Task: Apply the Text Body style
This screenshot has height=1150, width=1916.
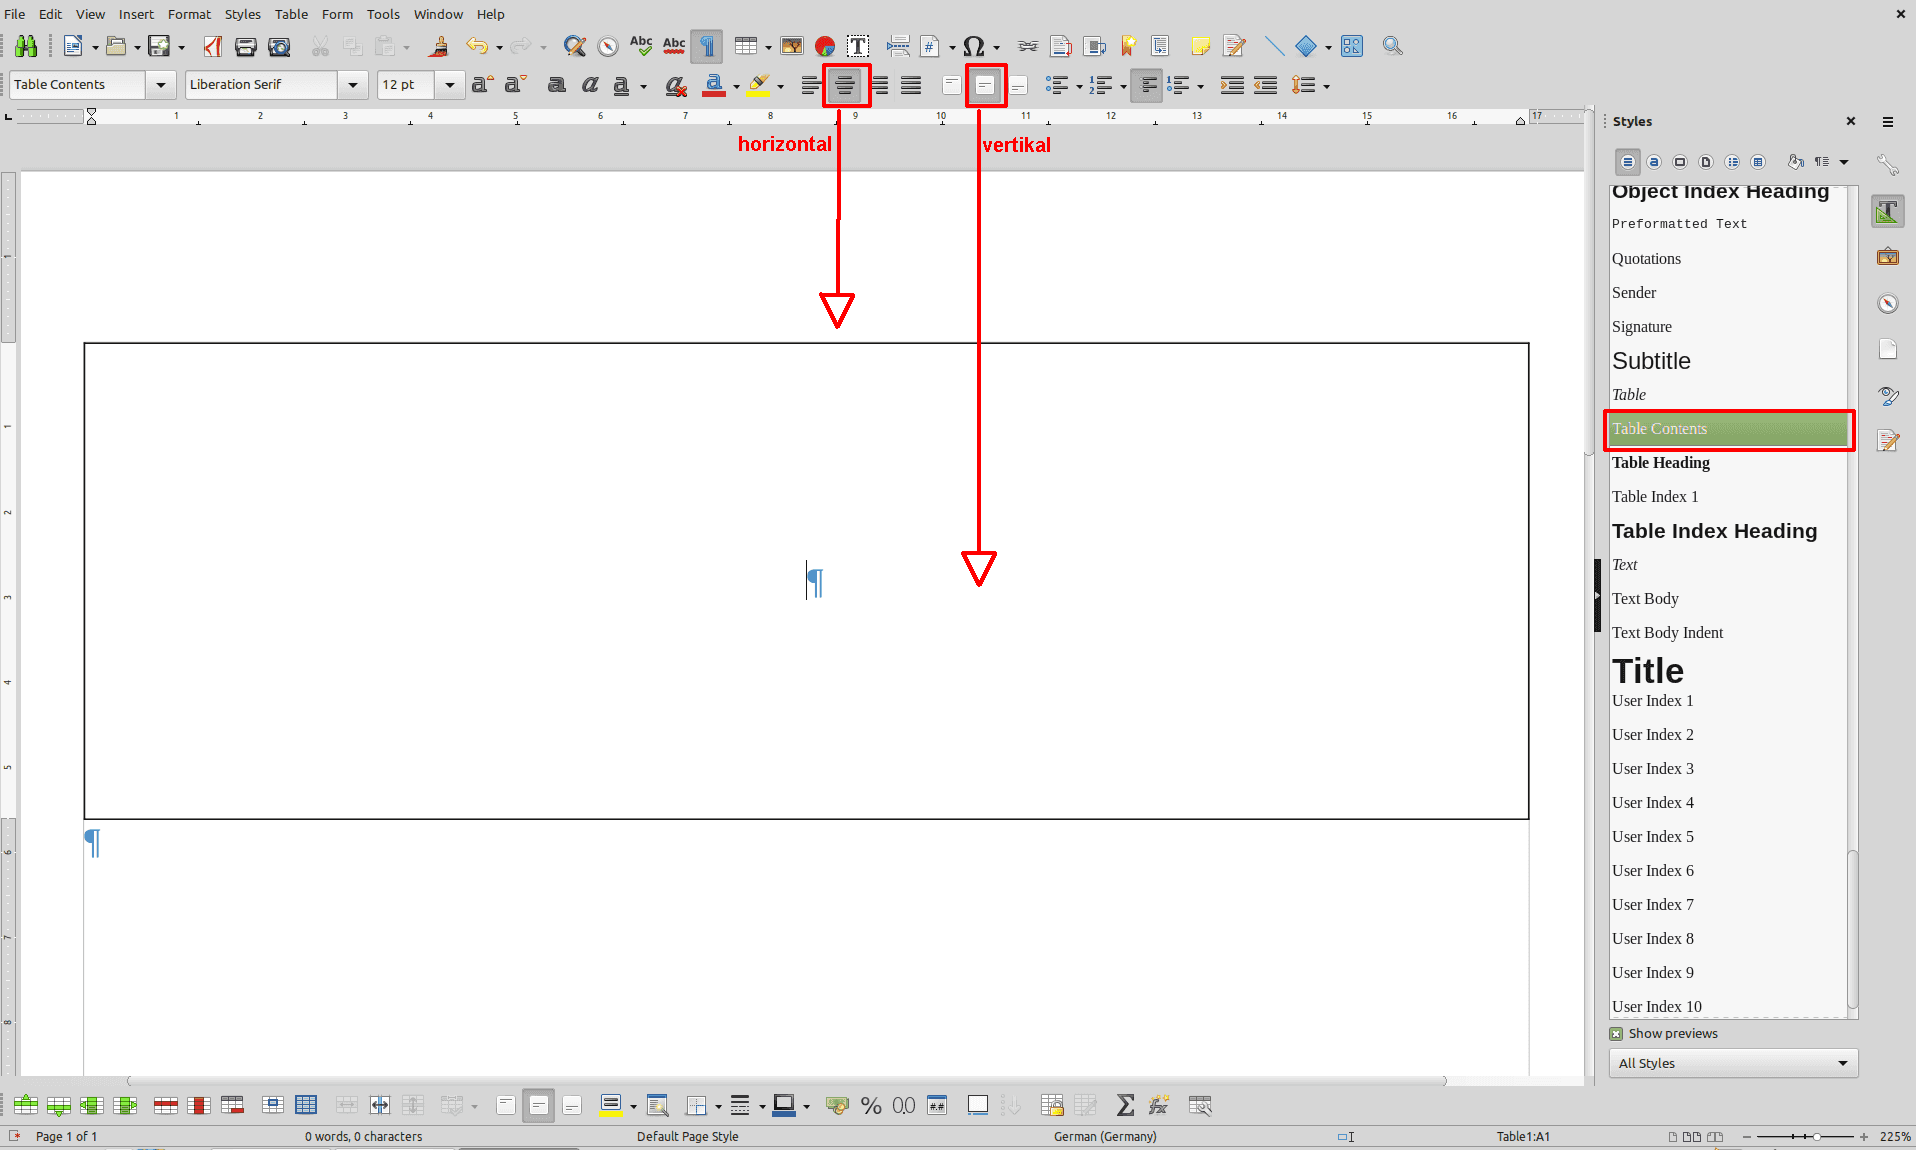Action: (1645, 599)
